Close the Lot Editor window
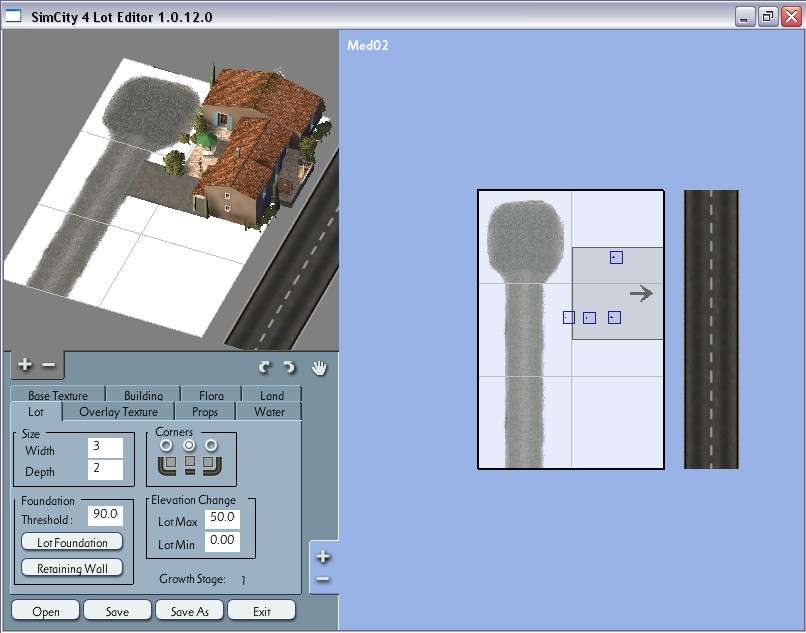 [x=791, y=17]
